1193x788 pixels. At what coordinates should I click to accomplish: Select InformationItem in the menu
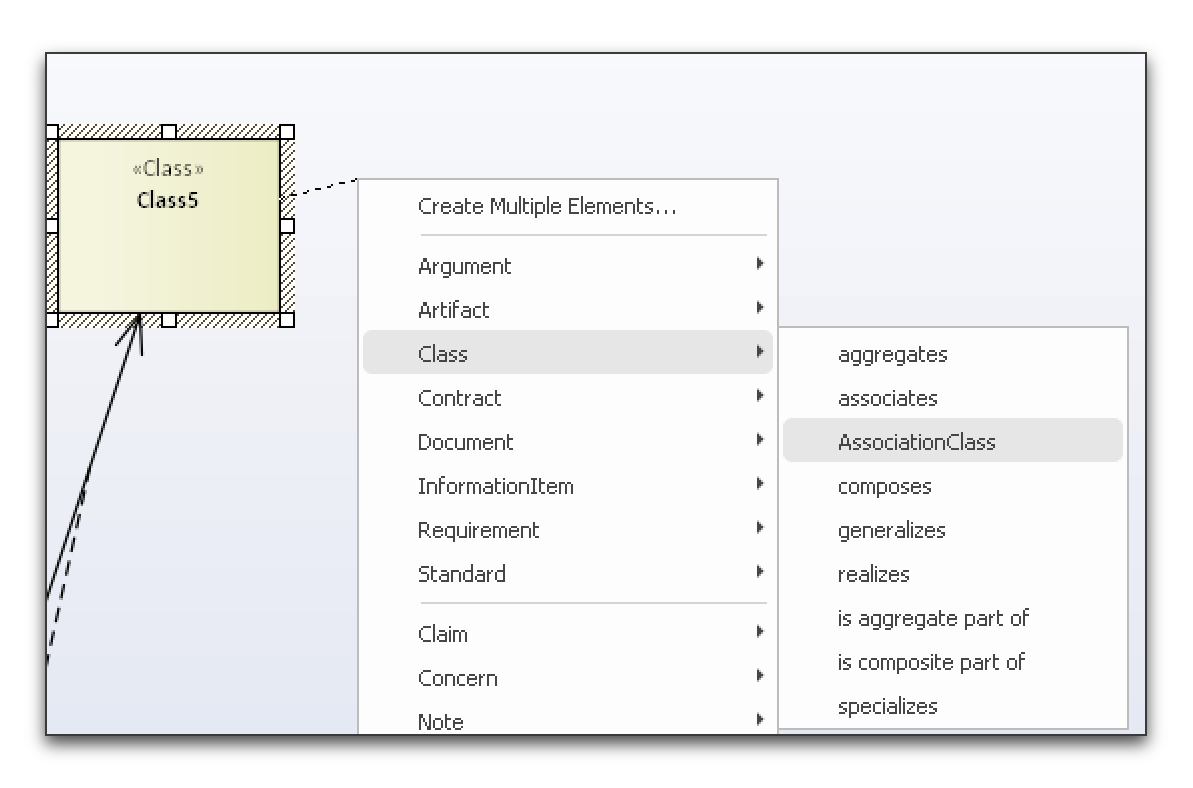point(495,486)
